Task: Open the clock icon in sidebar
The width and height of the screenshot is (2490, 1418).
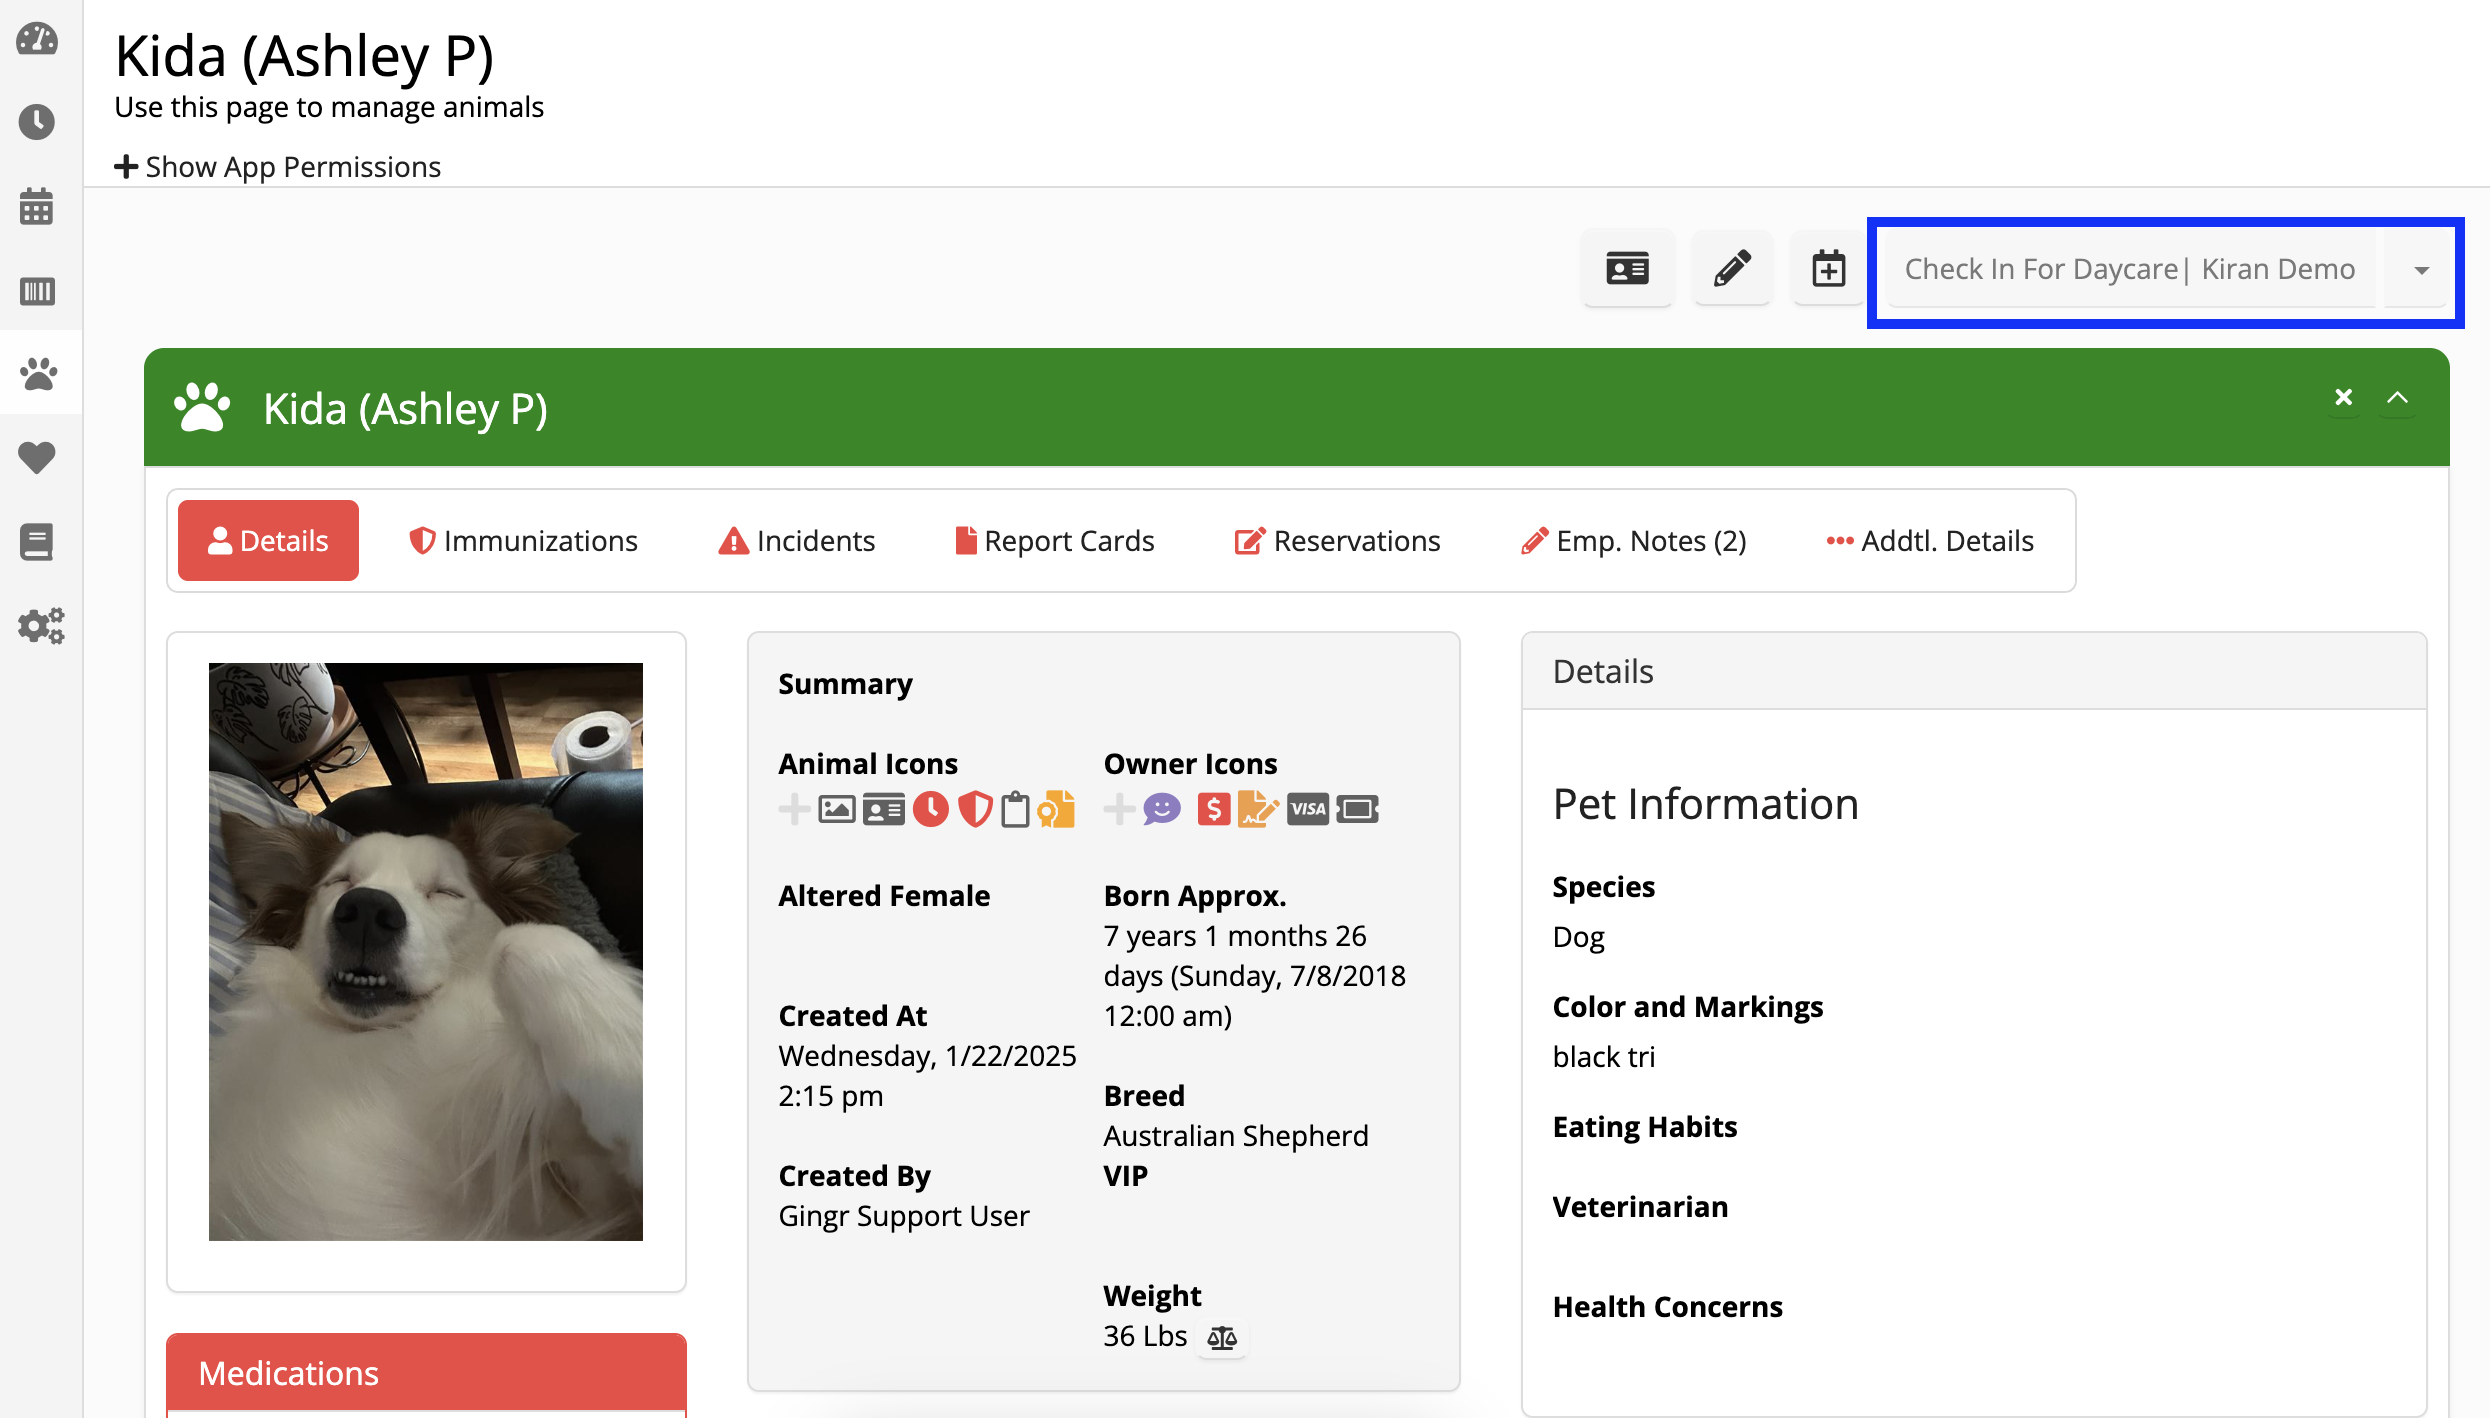Action: click(37, 122)
